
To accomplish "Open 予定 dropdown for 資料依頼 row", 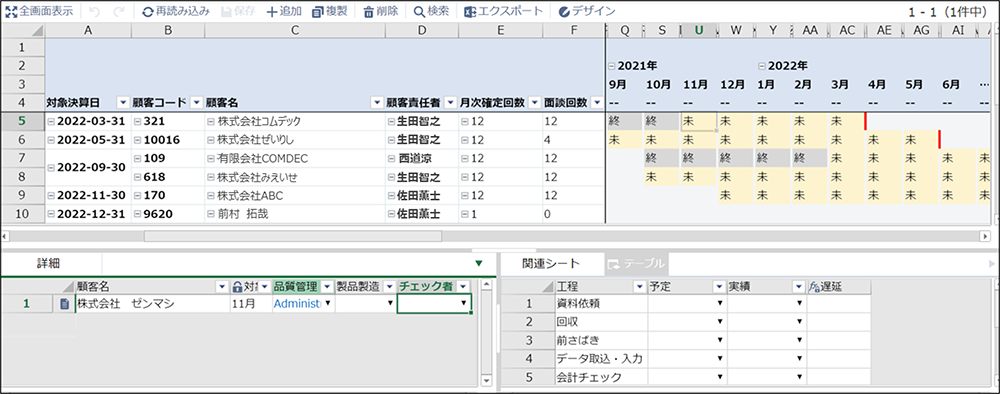I will 719,304.
